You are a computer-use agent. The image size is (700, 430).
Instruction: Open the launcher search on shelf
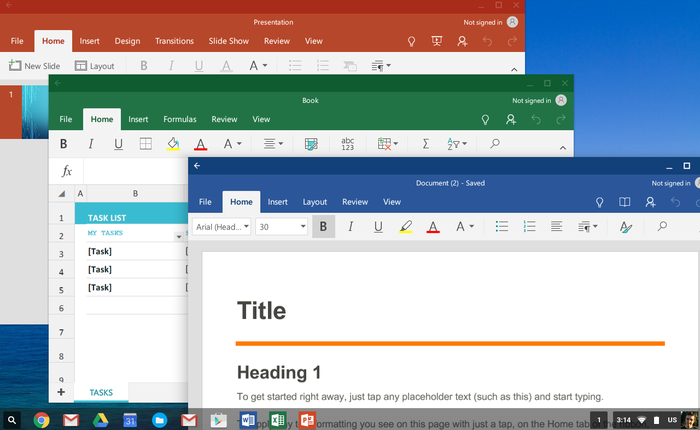[12, 420]
